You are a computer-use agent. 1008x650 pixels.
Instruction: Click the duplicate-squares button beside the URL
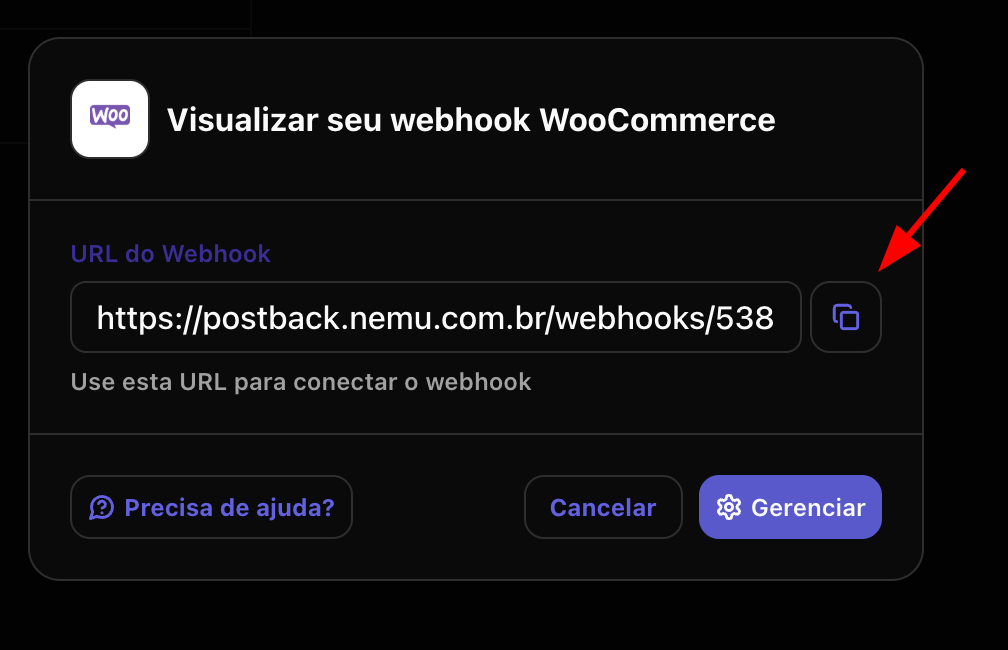[845, 317]
